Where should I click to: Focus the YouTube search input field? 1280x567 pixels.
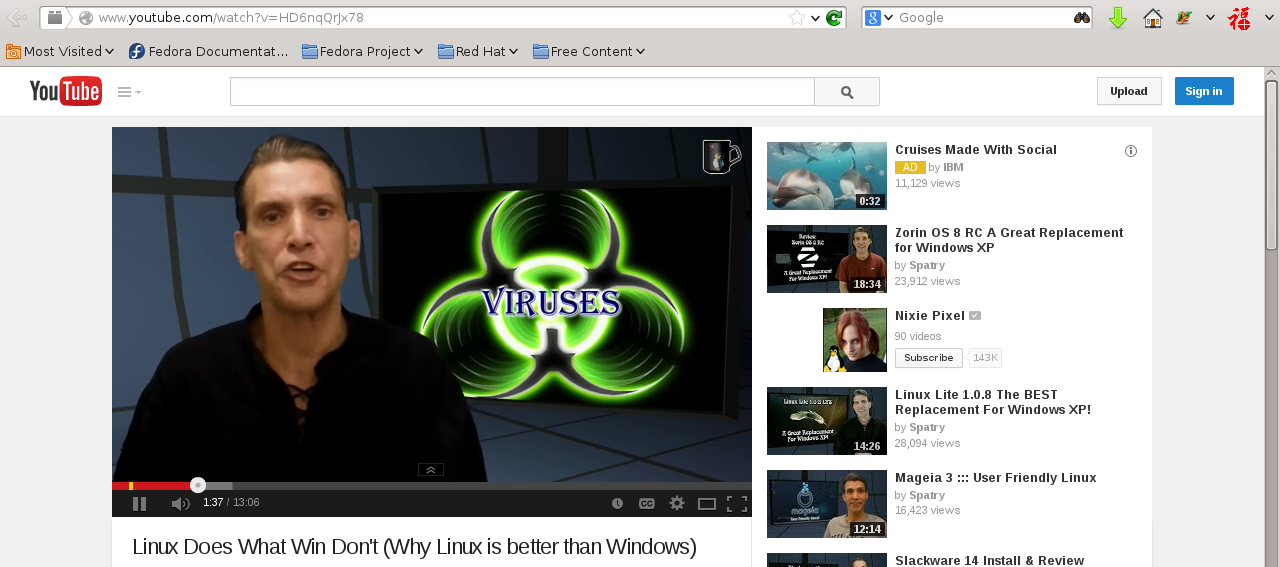[522, 91]
